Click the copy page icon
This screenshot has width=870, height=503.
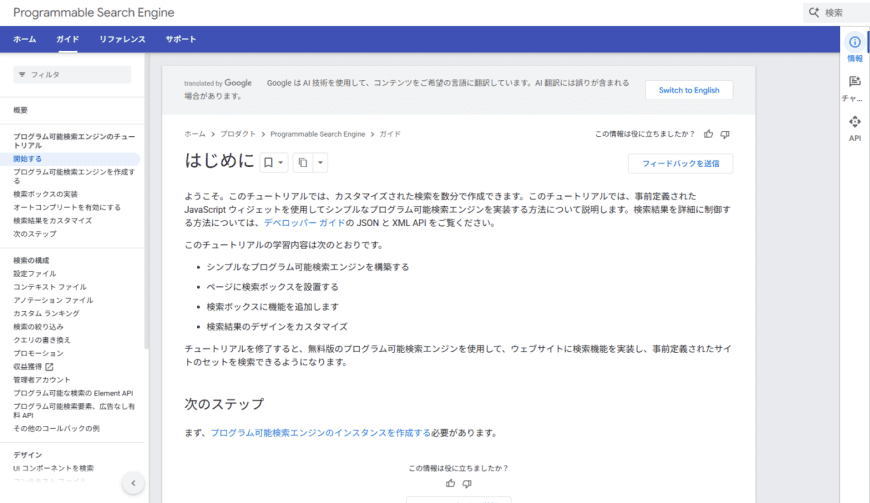tap(302, 162)
